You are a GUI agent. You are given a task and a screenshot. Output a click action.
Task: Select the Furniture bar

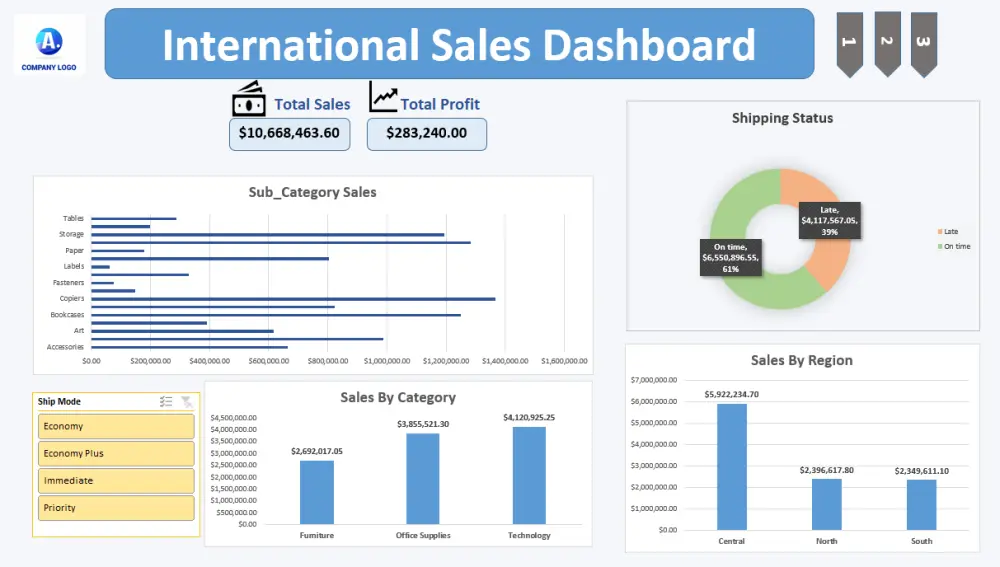click(x=317, y=492)
